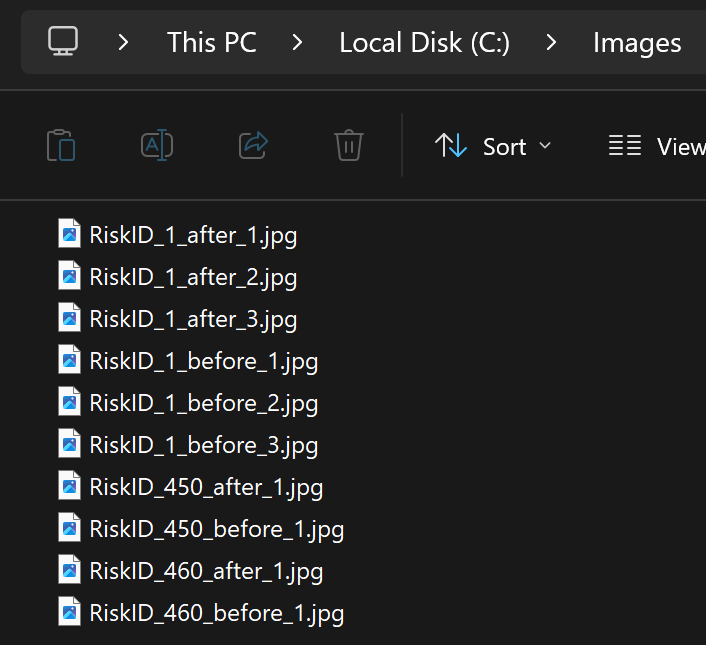Click the Rename toolbar icon
The image size is (706, 645).
coord(157,146)
